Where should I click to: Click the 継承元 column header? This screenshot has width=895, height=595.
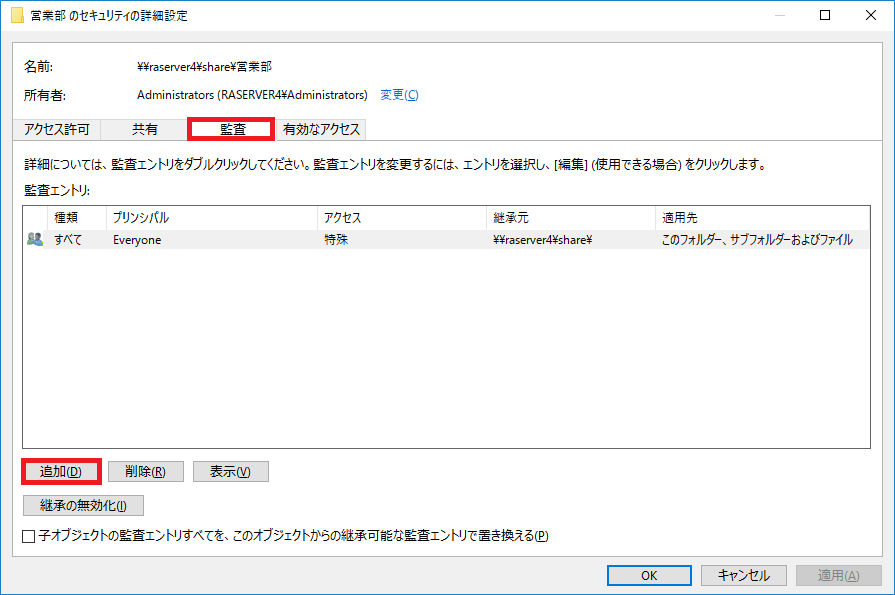(x=571, y=218)
